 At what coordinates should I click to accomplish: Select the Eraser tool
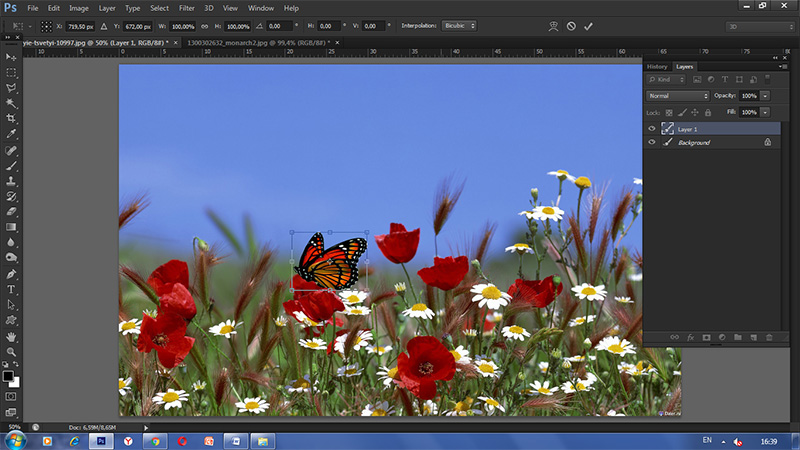coord(11,212)
